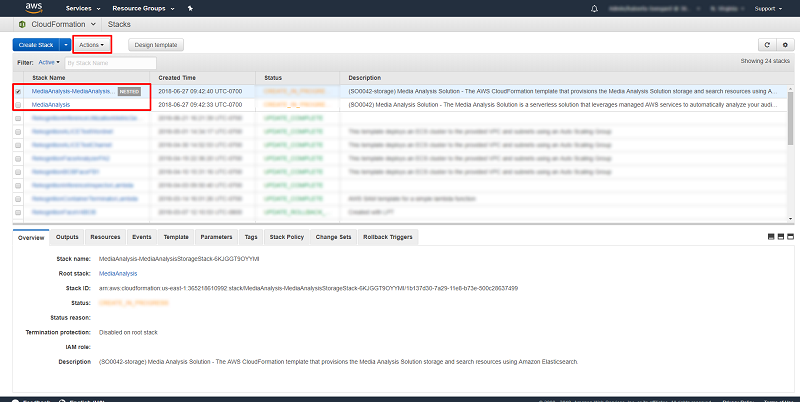
Task: Click the Create Stack button
Action: [36, 45]
